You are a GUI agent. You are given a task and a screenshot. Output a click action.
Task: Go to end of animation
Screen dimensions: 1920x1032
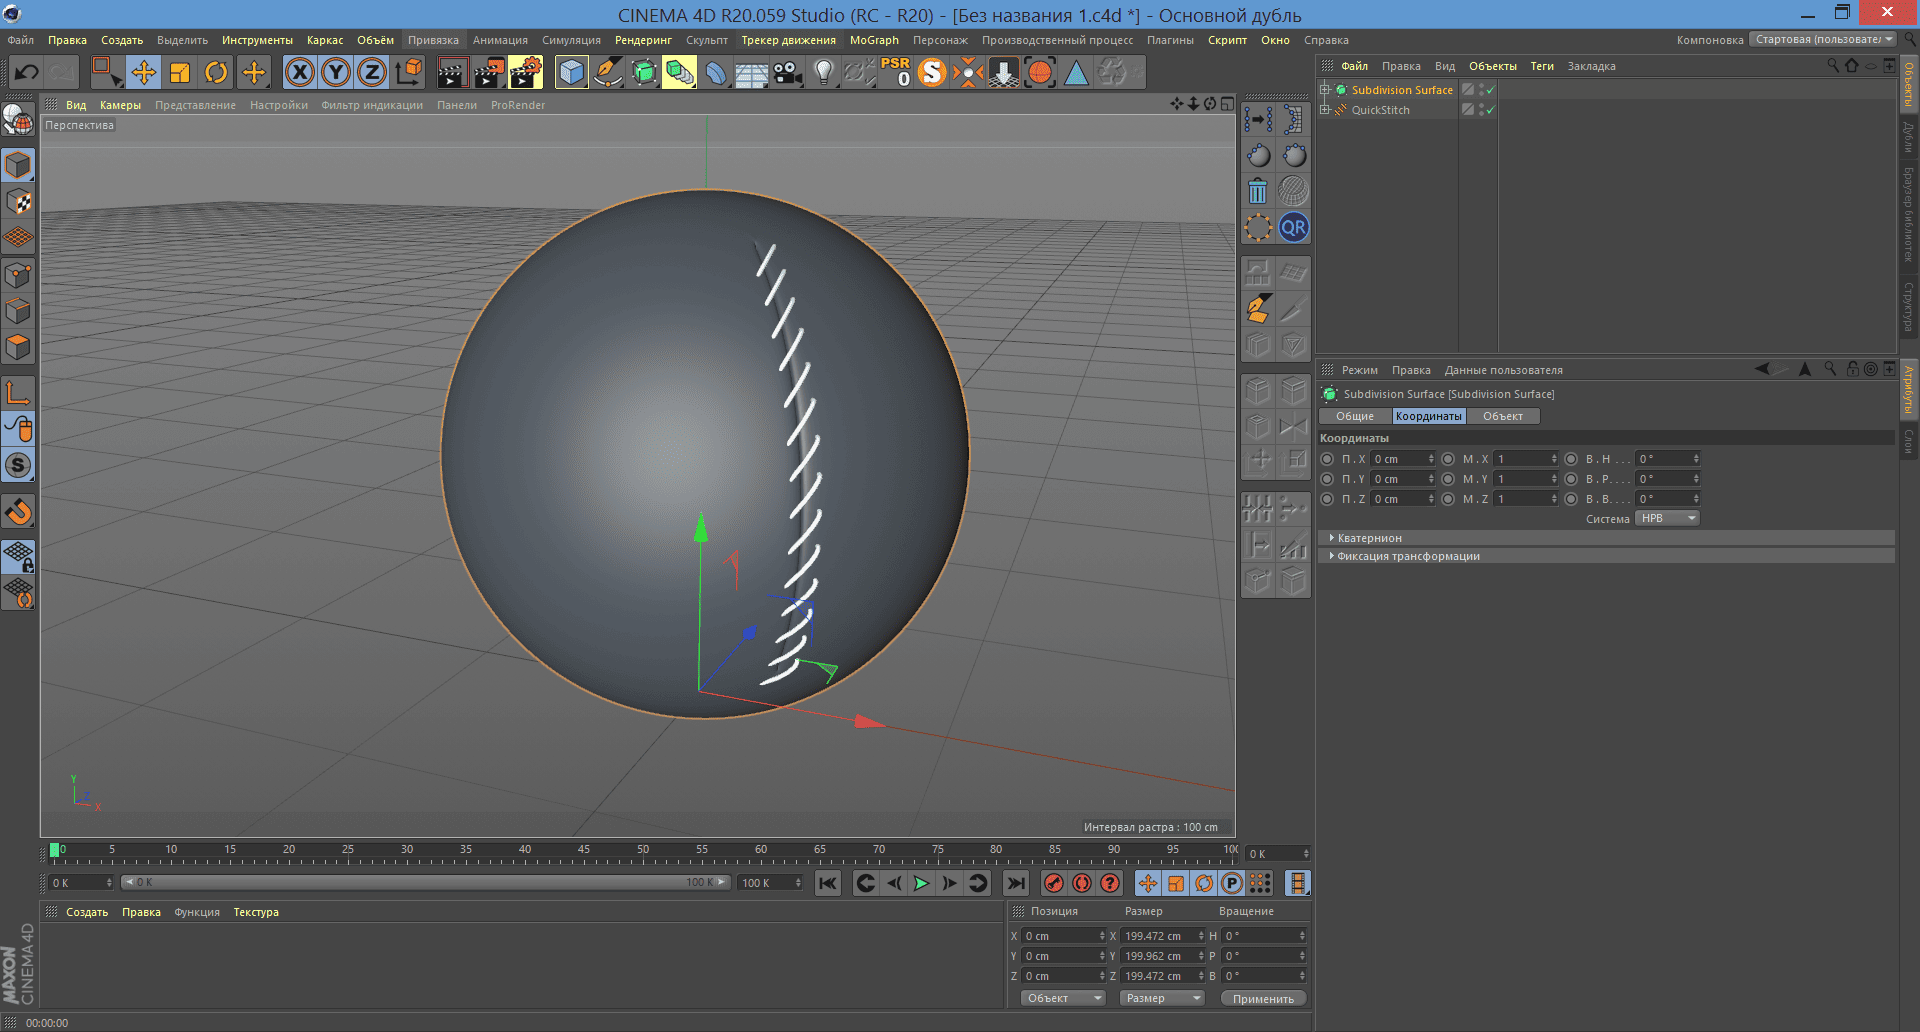[1015, 883]
